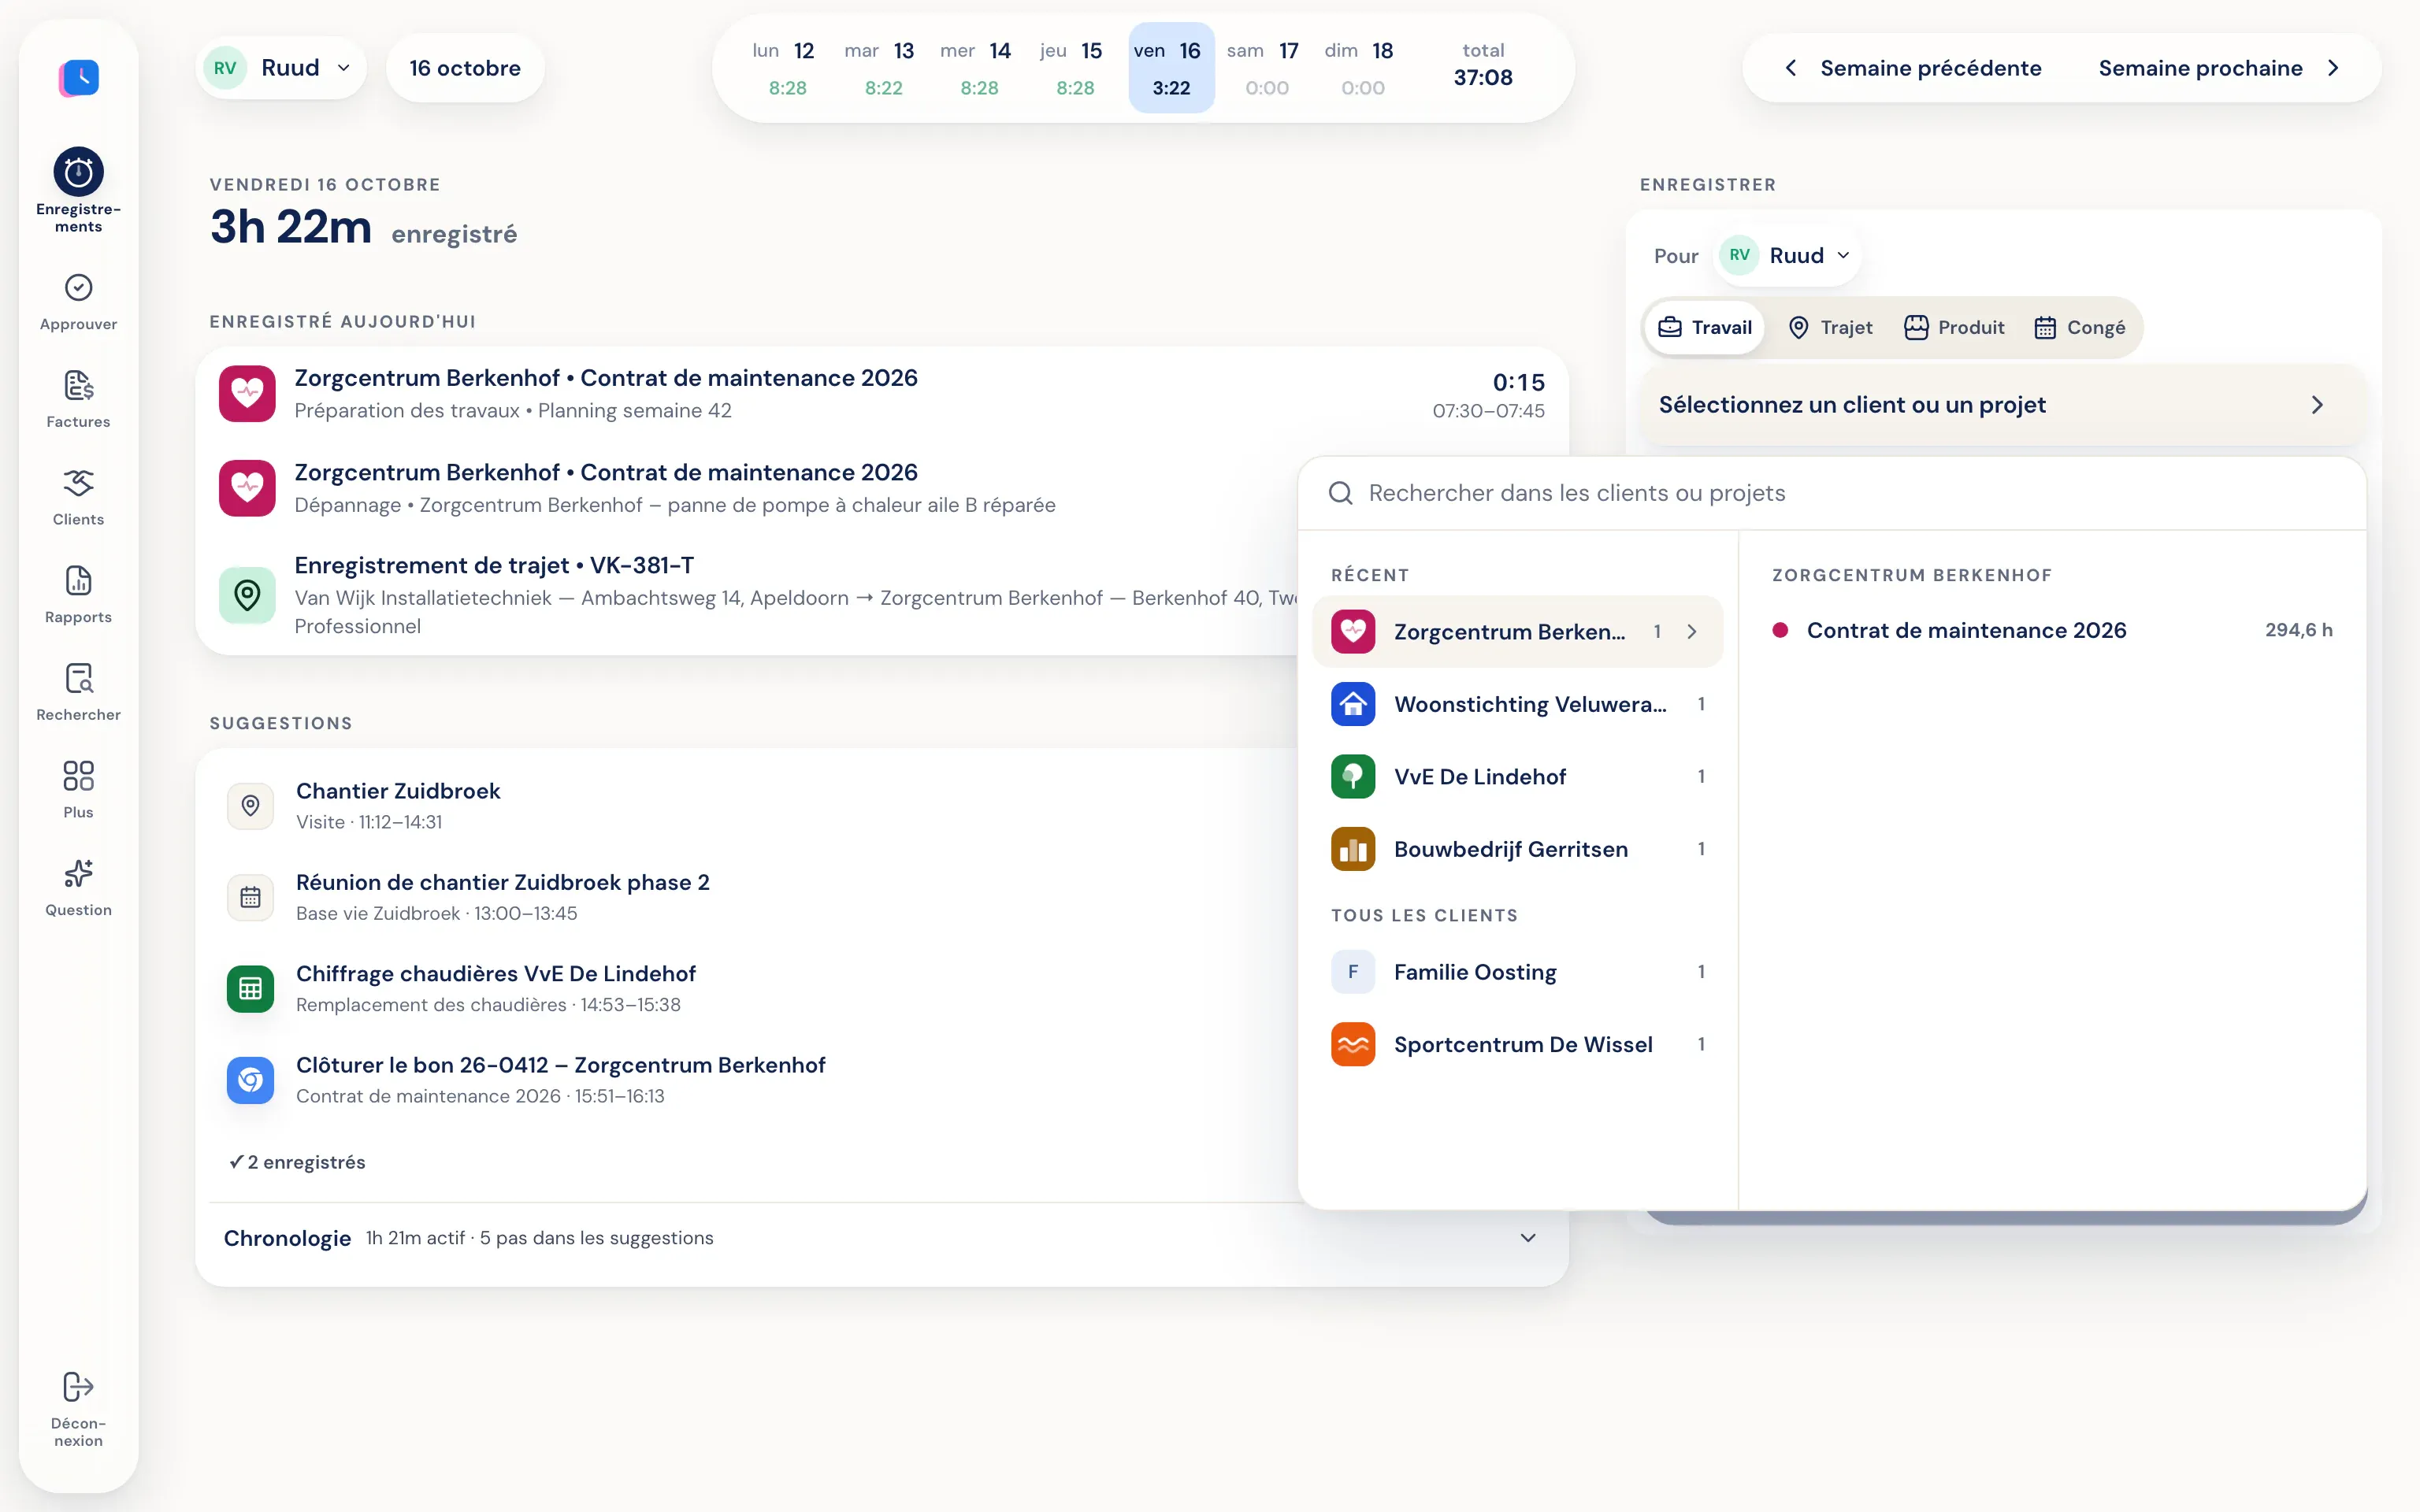The image size is (2420, 1512).
Task: Expand the Chronologie section
Action: tap(881, 1238)
